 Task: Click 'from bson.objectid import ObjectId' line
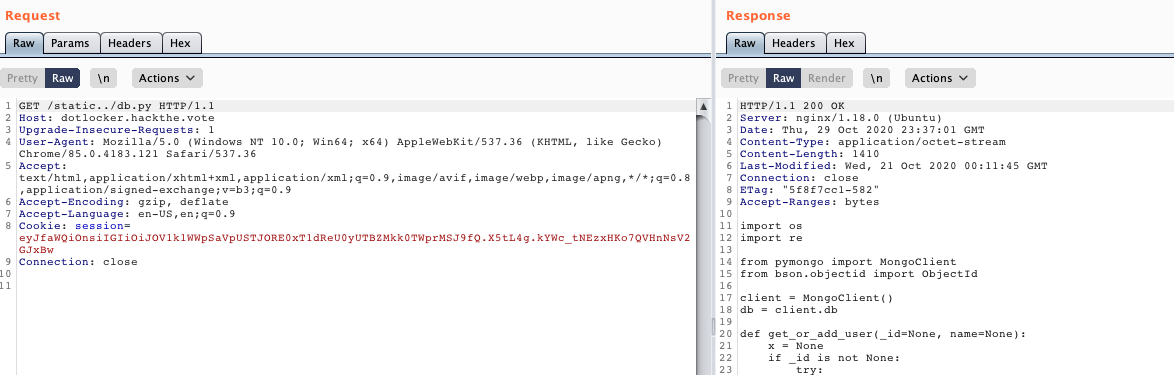coord(859,274)
